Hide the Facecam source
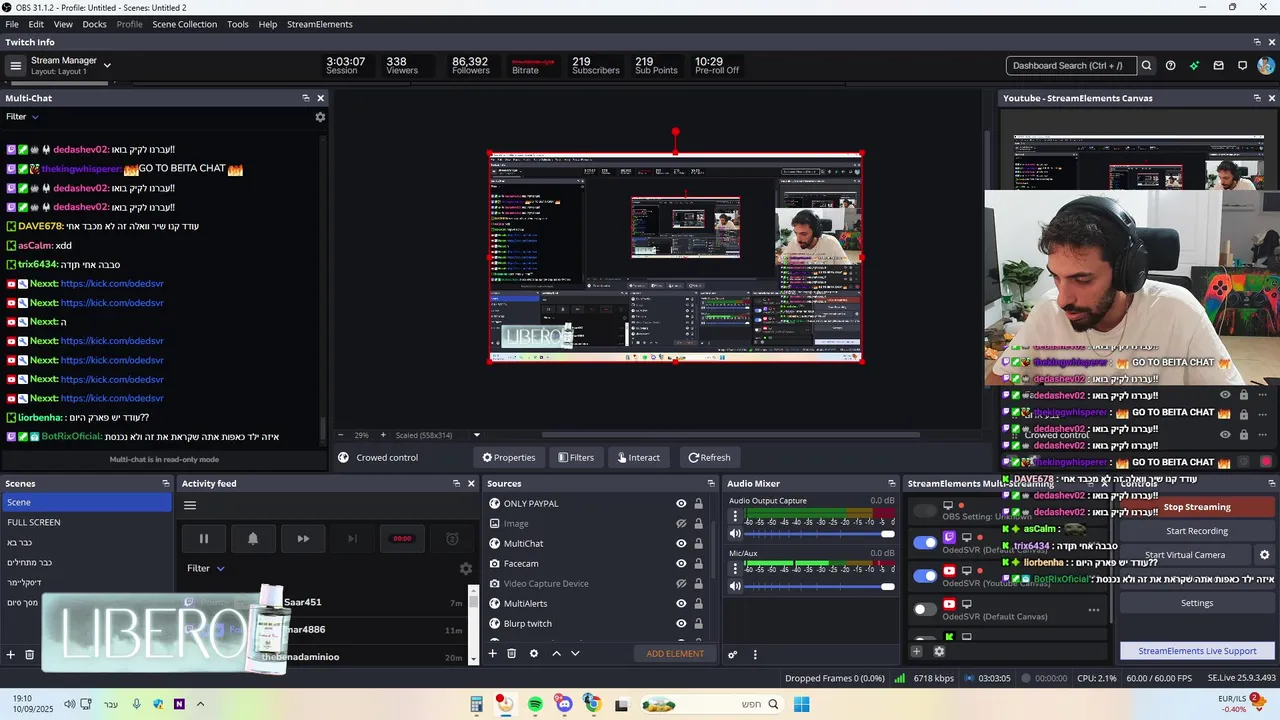This screenshot has width=1280, height=720. 681,564
